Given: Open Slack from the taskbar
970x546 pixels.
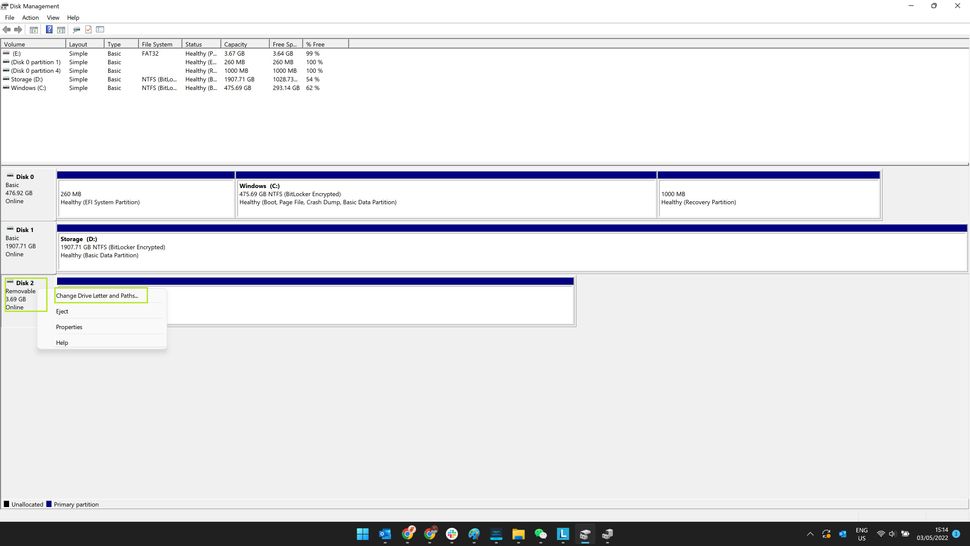Looking at the screenshot, I should [x=452, y=534].
